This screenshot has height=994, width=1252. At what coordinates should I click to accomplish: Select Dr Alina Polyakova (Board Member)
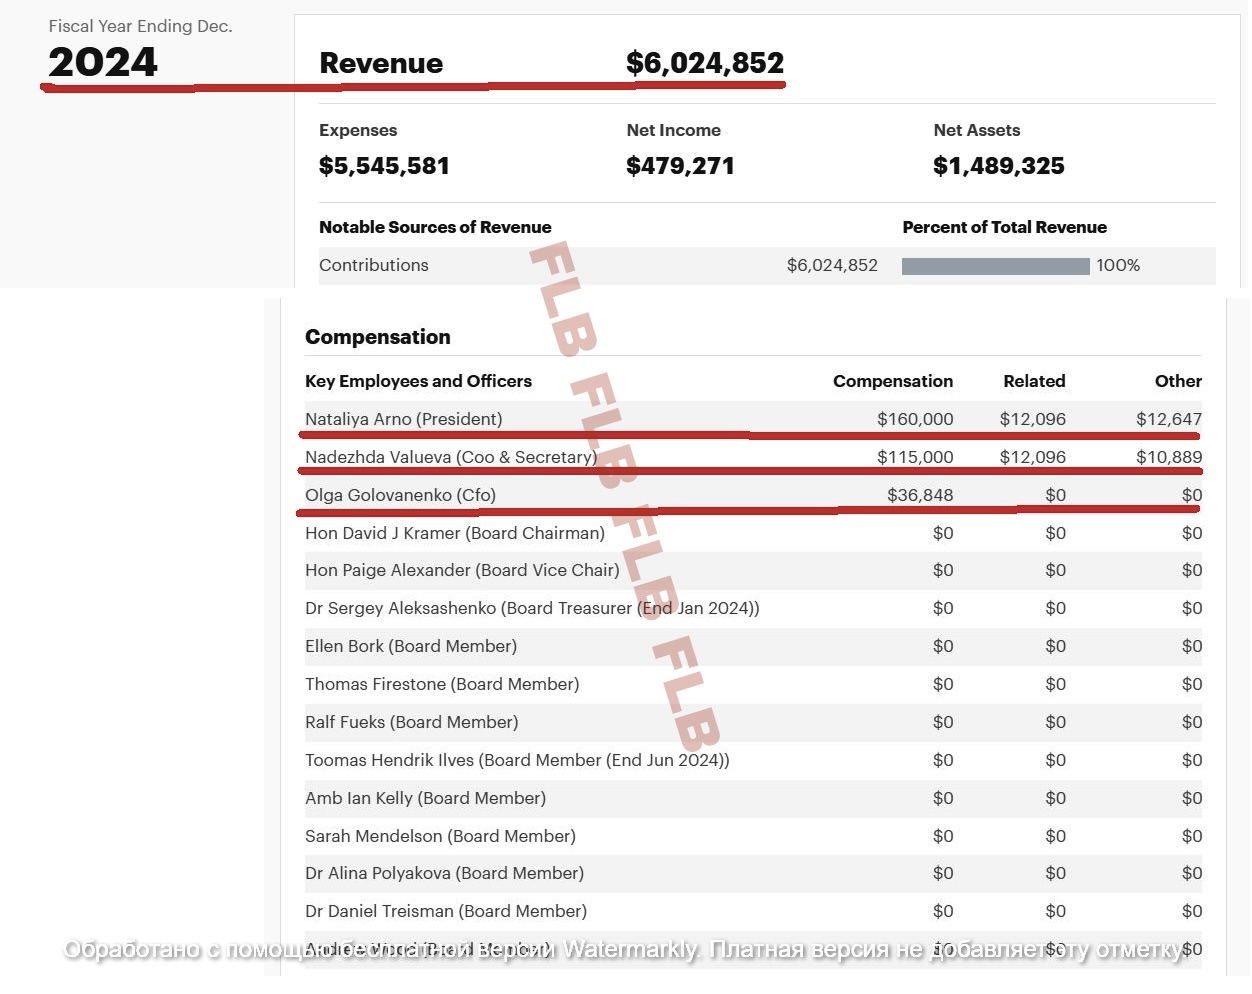(x=444, y=873)
